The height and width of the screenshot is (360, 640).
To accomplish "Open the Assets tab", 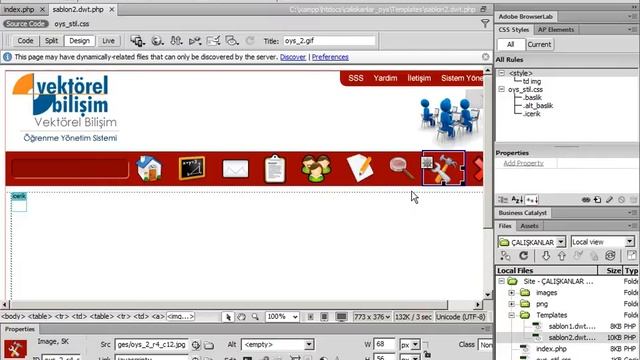I will point(529,226).
